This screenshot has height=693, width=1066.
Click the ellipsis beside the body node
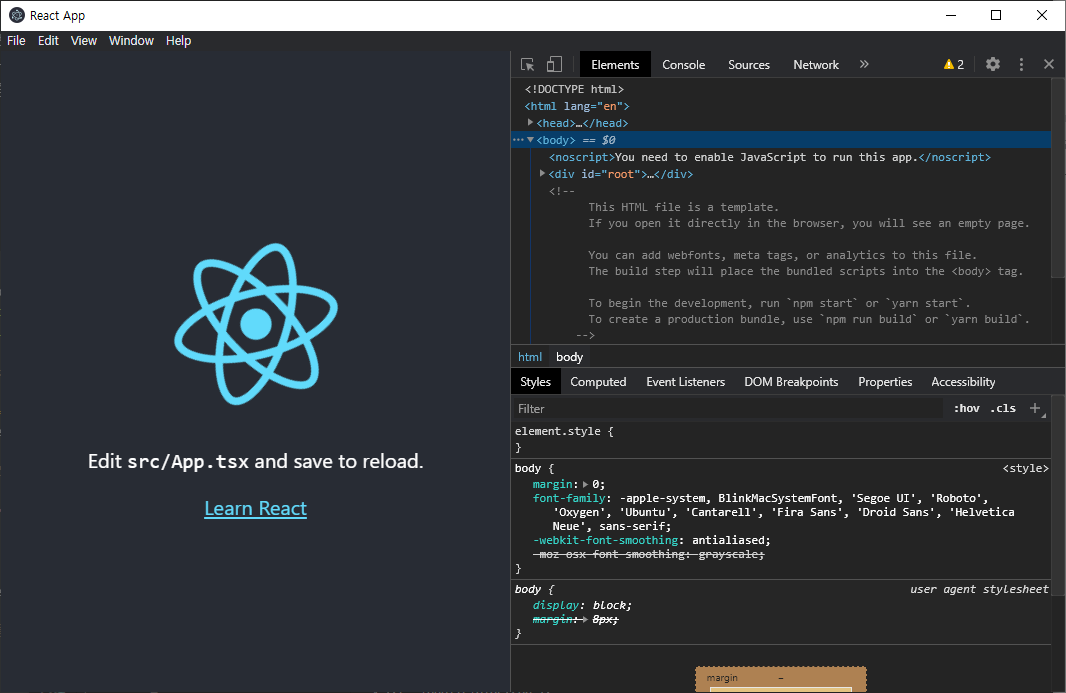(x=518, y=139)
